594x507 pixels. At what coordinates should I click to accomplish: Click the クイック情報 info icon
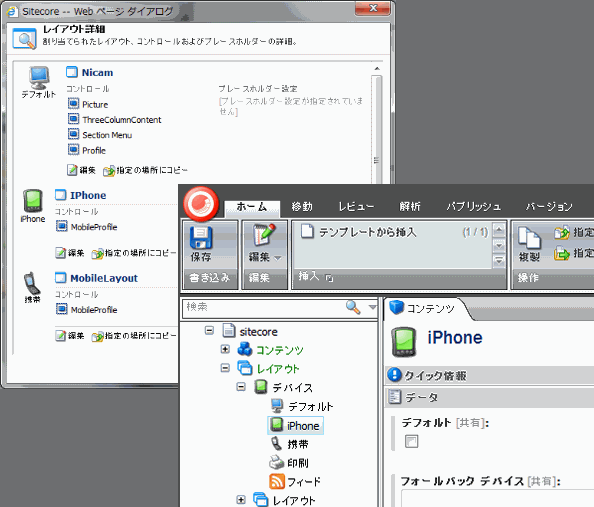[394, 375]
